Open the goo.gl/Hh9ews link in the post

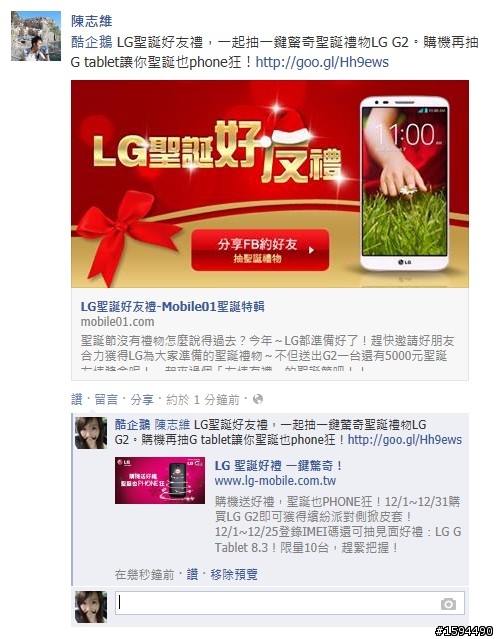tap(322, 62)
